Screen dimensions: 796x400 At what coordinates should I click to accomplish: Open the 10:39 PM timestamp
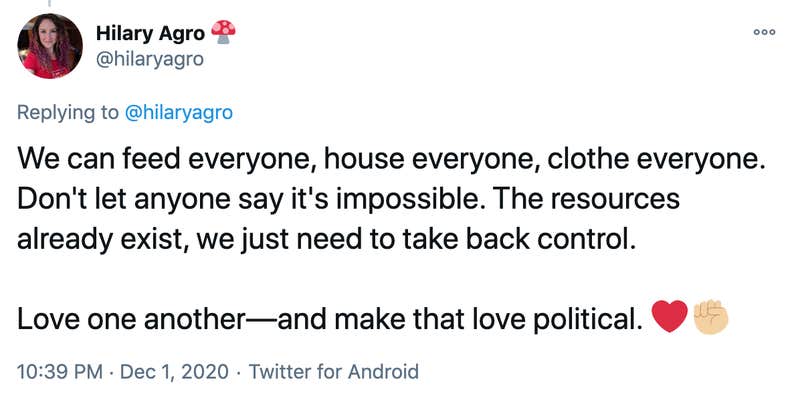click(60, 372)
